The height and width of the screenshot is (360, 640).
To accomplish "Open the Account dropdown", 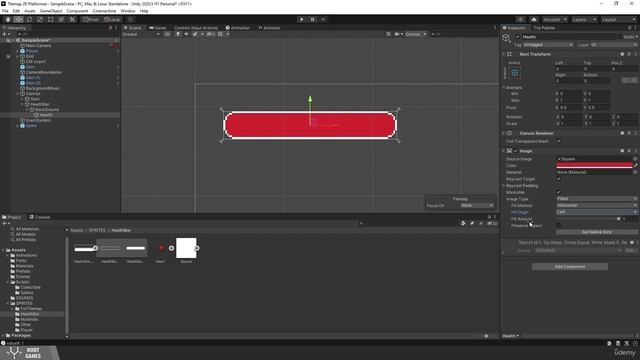I will pos(554,20).
